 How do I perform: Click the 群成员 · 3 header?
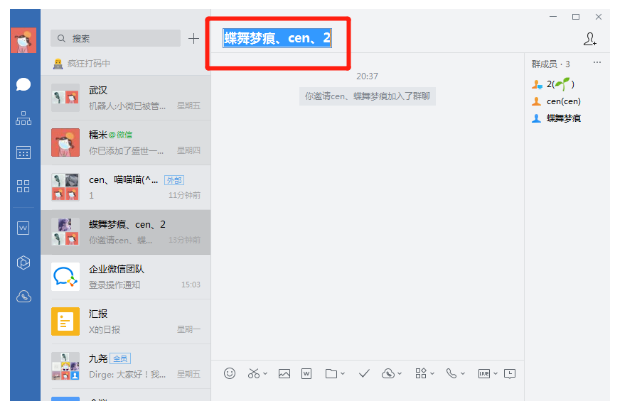pos(551,64)
